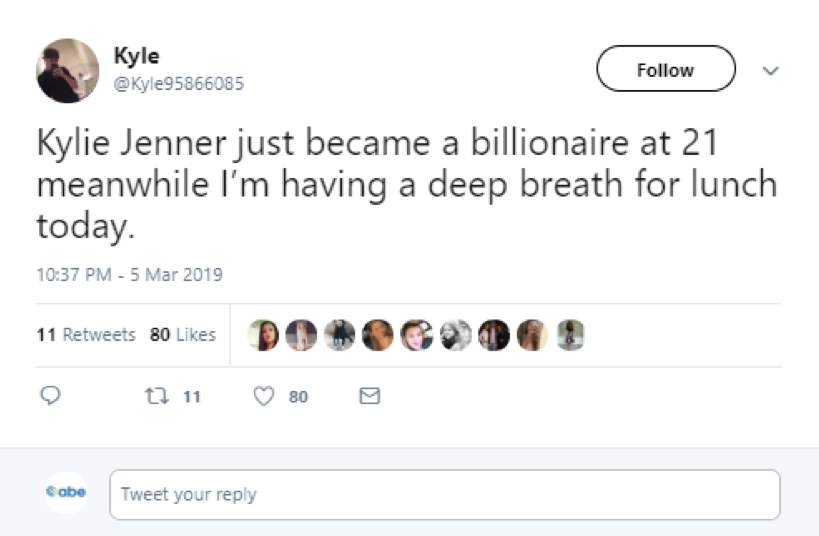The image size is (819, 536).
Task: Click the reply speech bubble icon
Action: coord(50,397)
